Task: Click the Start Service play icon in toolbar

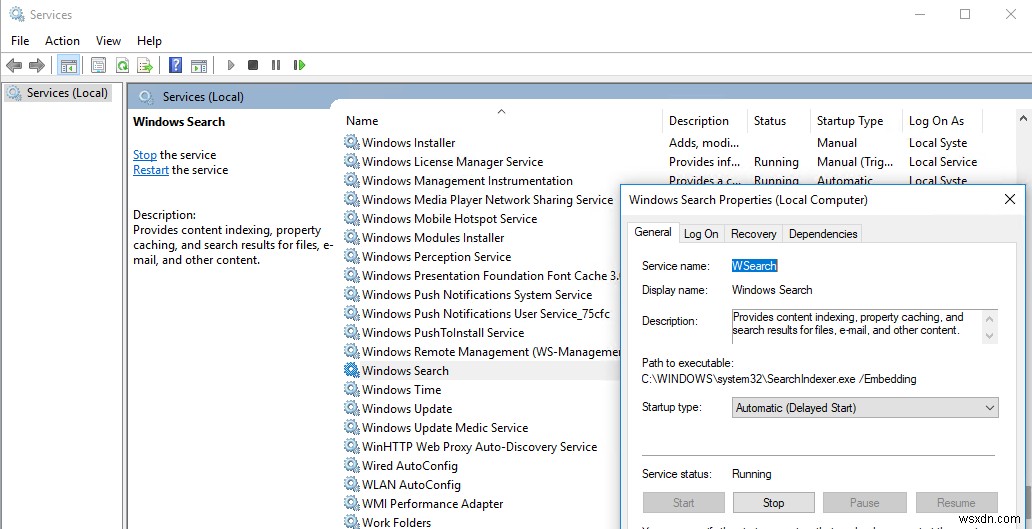Action: pos(230,65)
